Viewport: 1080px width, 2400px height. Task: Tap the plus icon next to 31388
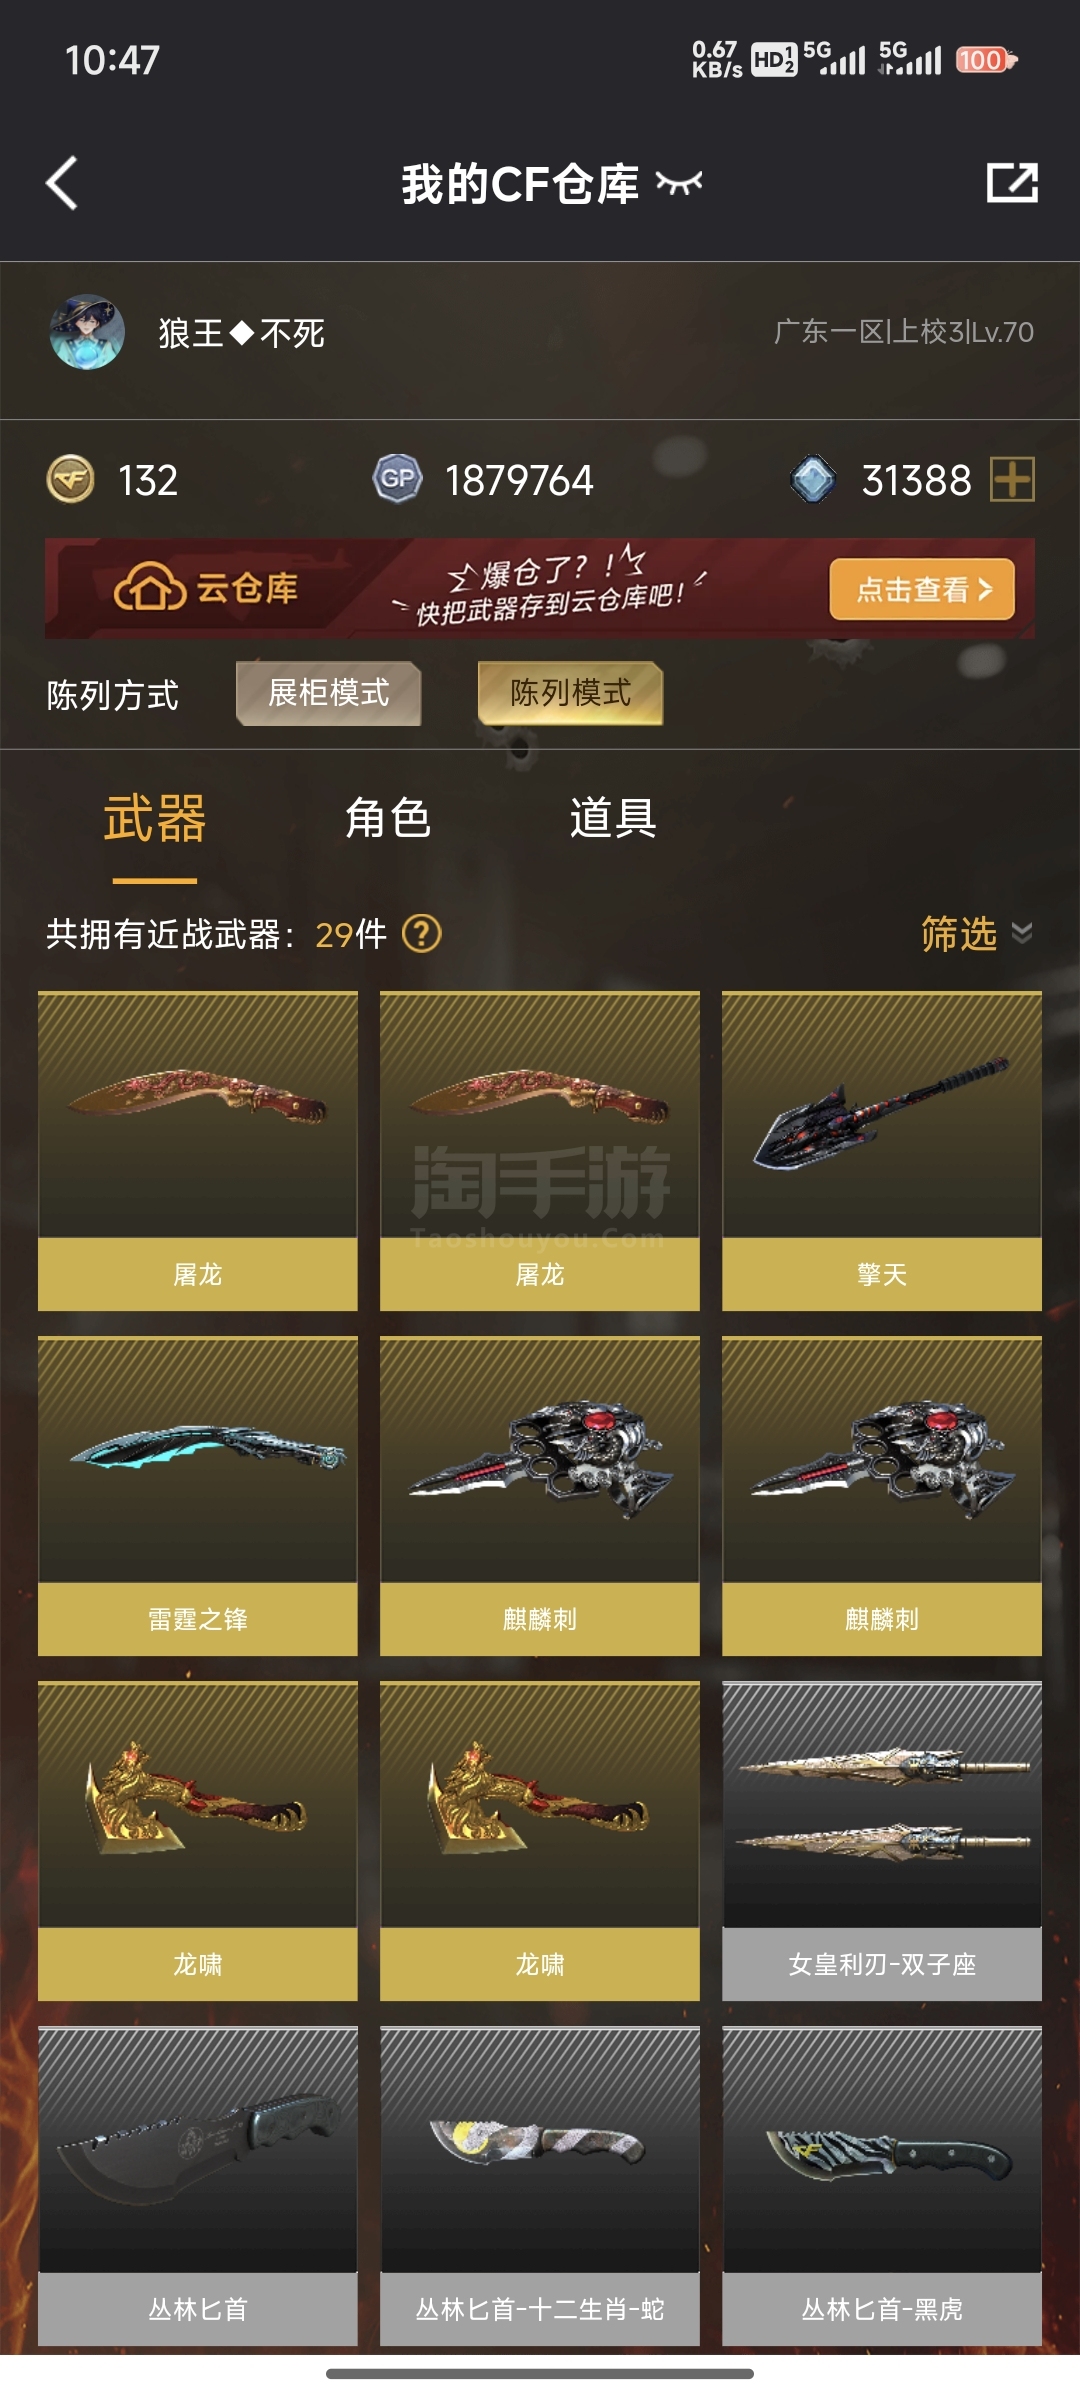coord(1012,479)
